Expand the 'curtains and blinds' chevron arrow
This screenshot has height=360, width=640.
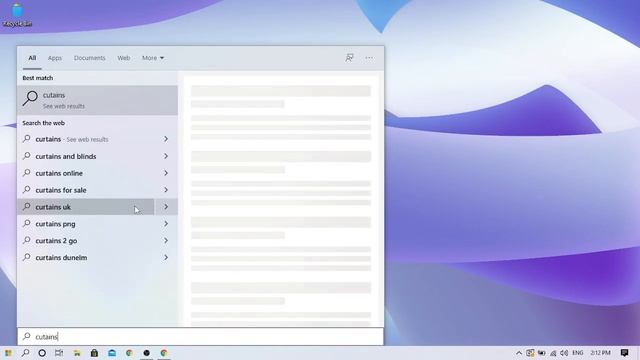[166, 156]
